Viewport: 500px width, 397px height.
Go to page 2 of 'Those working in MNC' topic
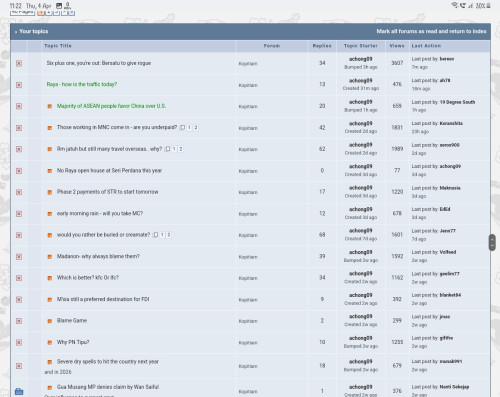196,128
